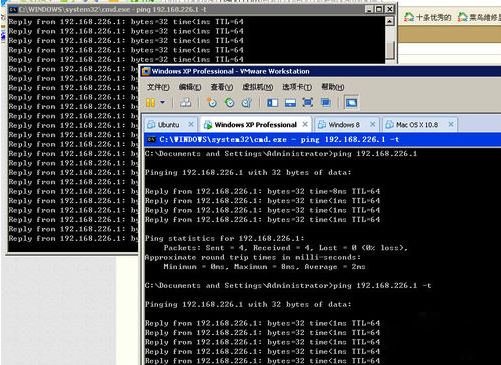Viewport: 501px width, 365px height.
Task: Close the Ubuntu tab
Action: click(191, 124)
